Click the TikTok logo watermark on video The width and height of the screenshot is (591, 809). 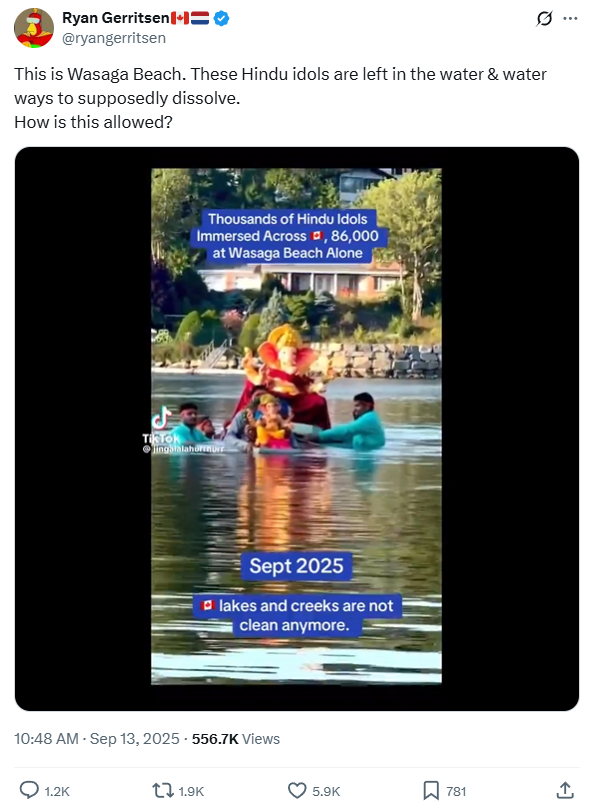pyautogui.click(x=162, y=424)
